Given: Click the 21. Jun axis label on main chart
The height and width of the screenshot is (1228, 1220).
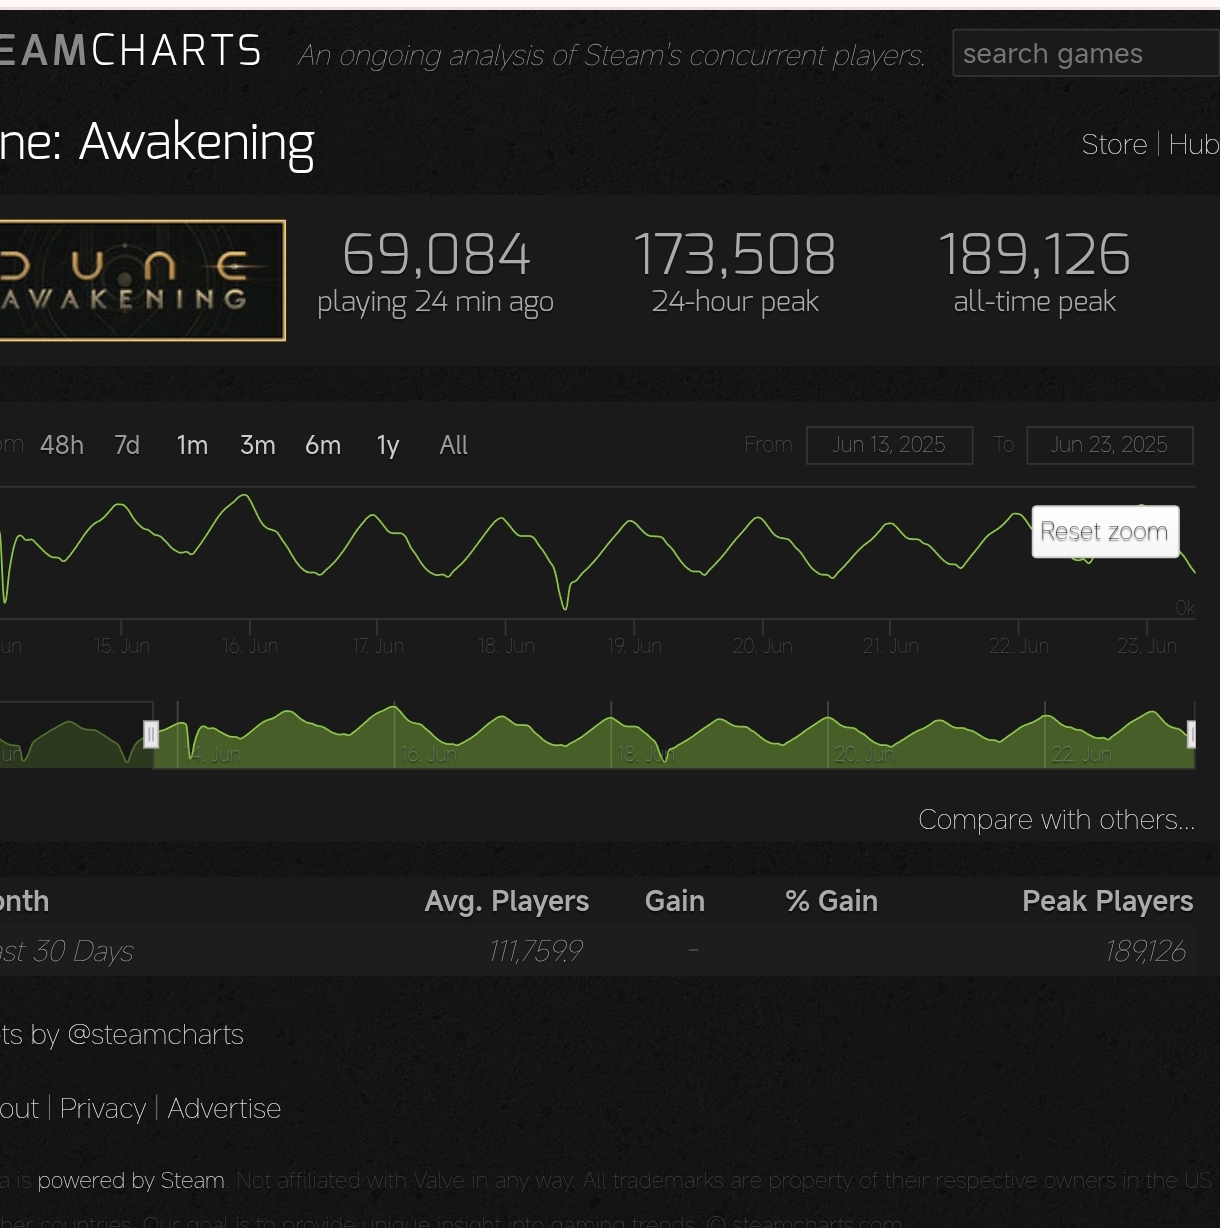Looking at the screenshot, I should [x=890, y=646].
